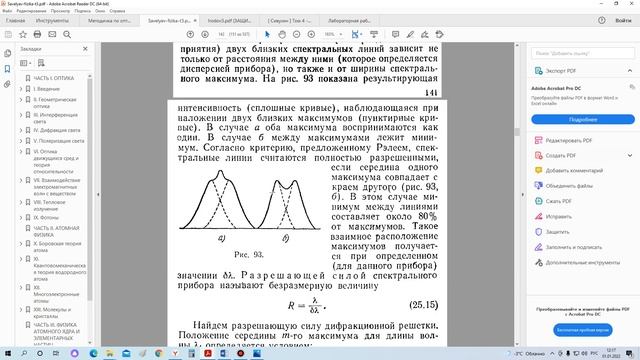
Task: Toggle the bookmarks panel icon in the left rail
Action: point(7,69)
